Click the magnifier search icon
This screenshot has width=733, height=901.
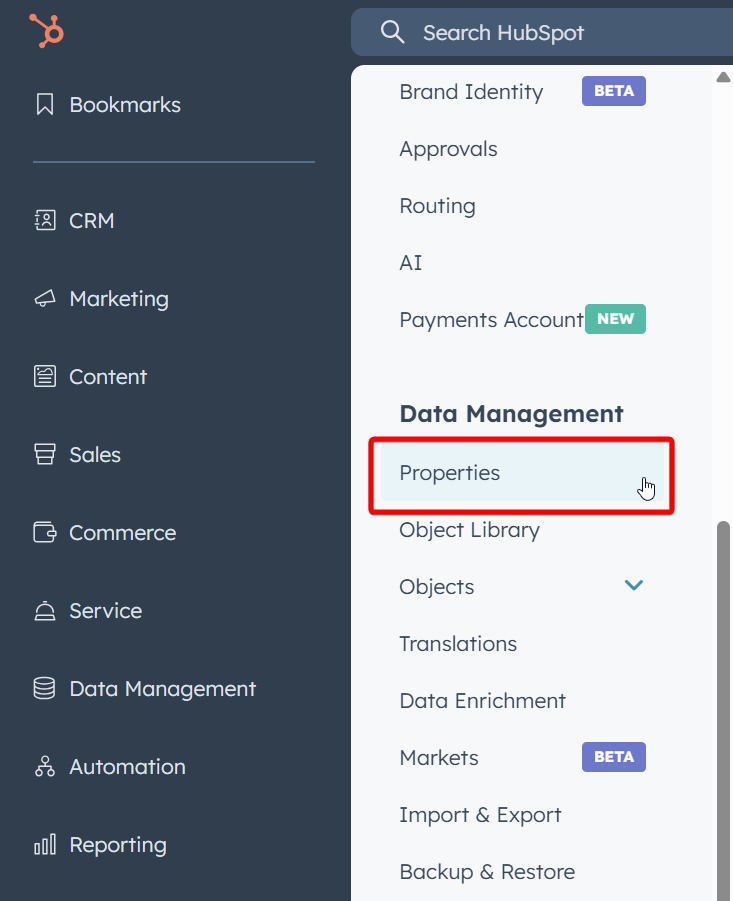tap(392, 32)
